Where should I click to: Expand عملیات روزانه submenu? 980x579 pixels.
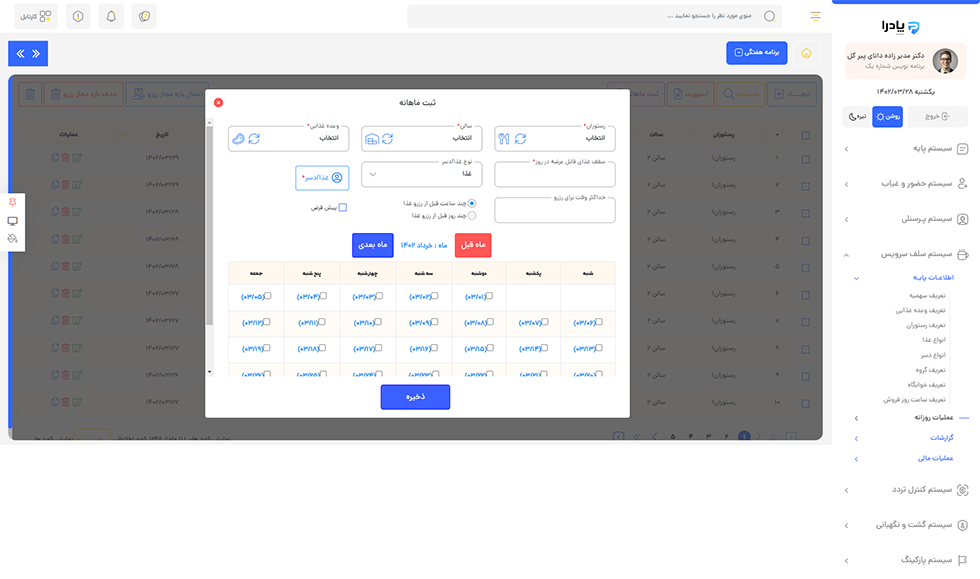[x=856, y=418]
